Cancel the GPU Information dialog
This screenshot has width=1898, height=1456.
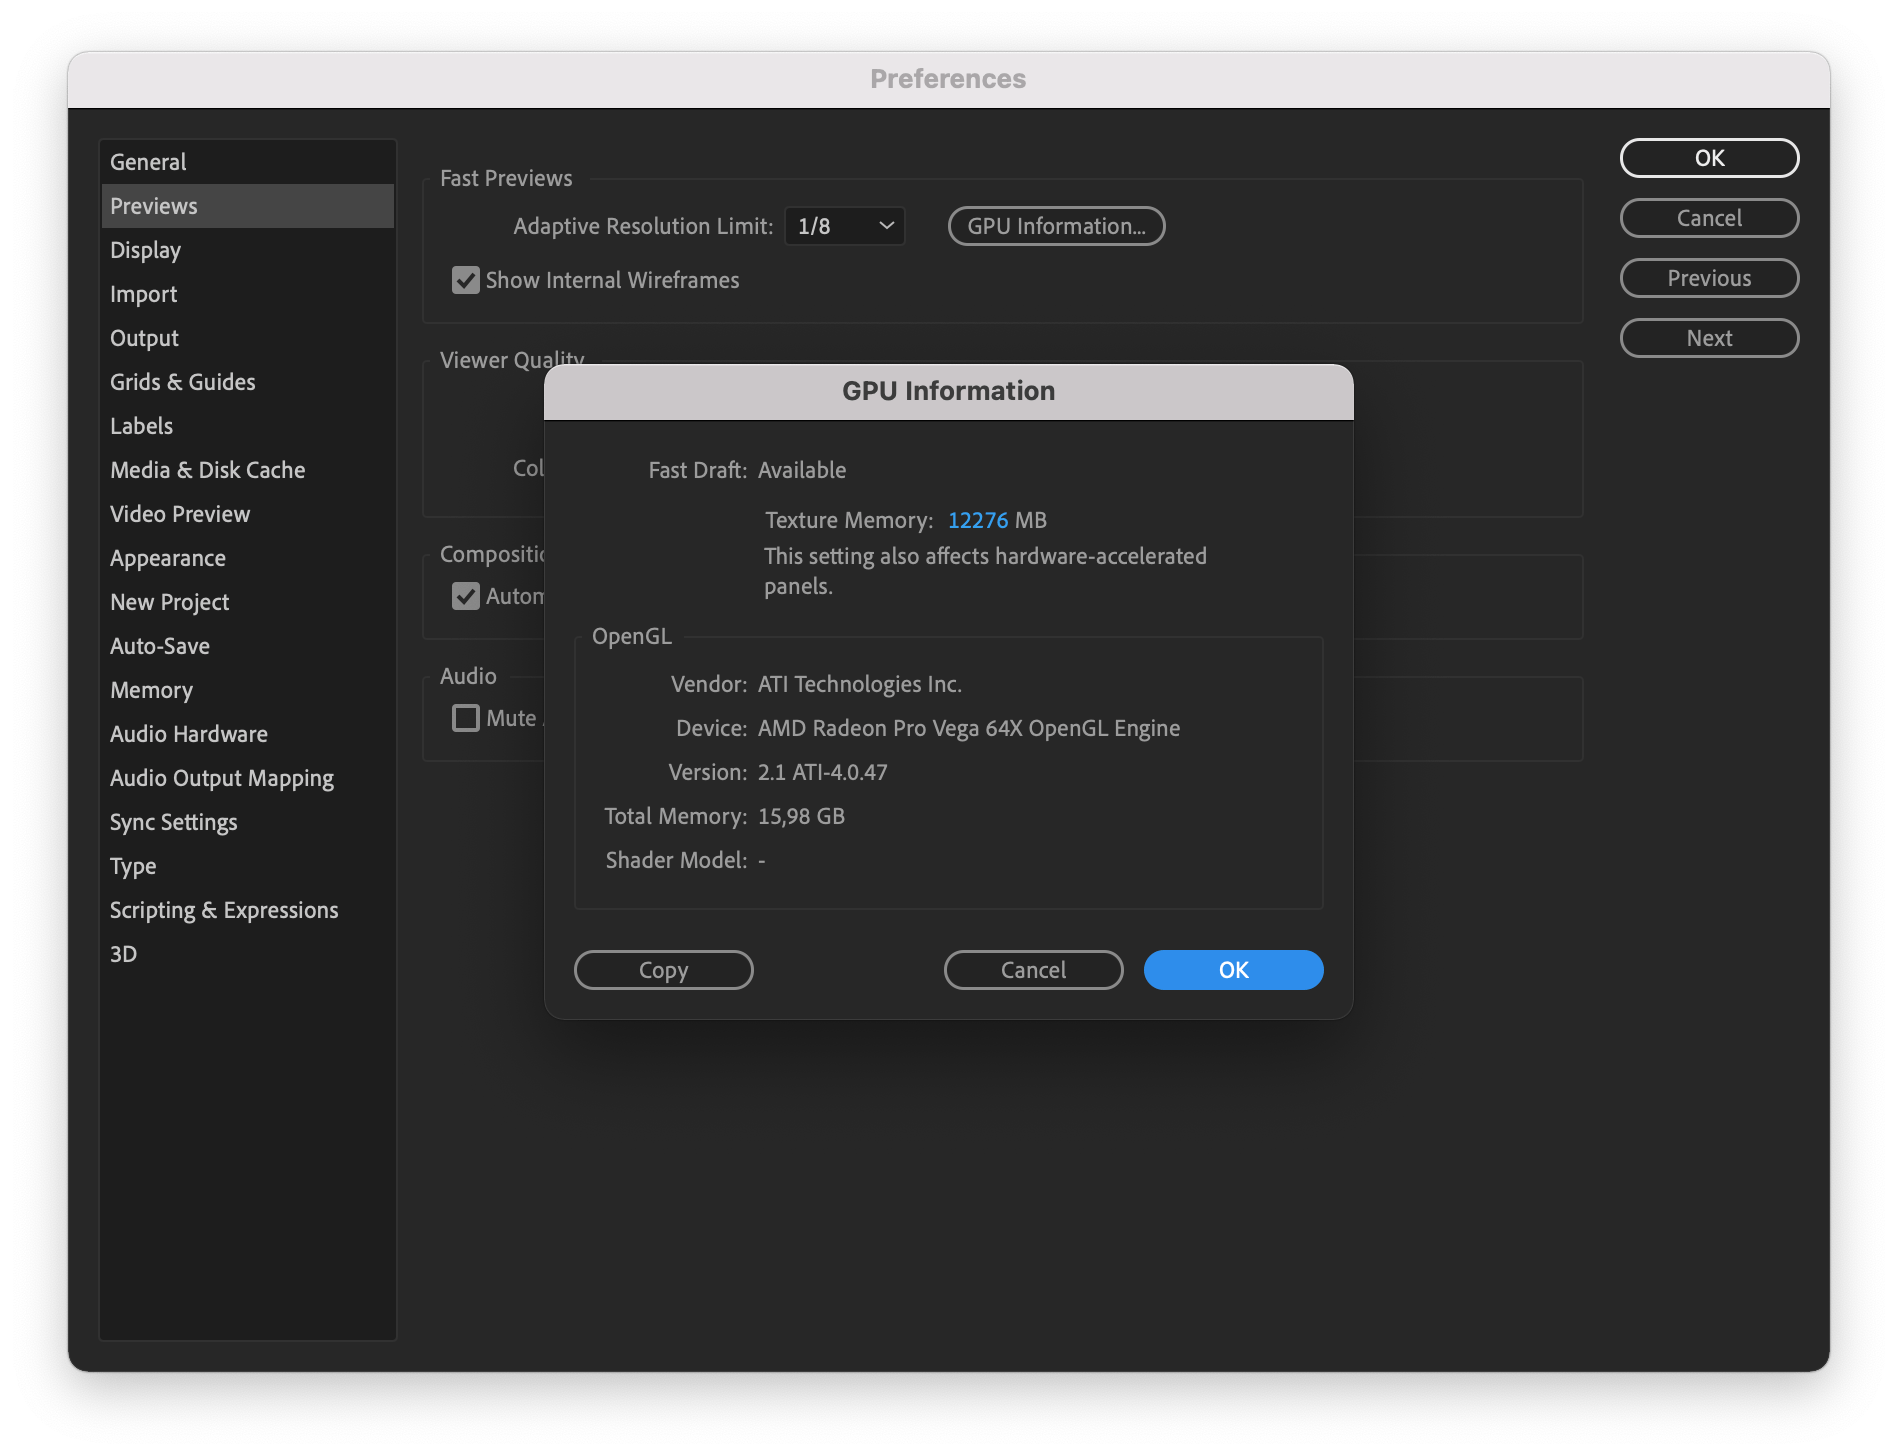1032,969
